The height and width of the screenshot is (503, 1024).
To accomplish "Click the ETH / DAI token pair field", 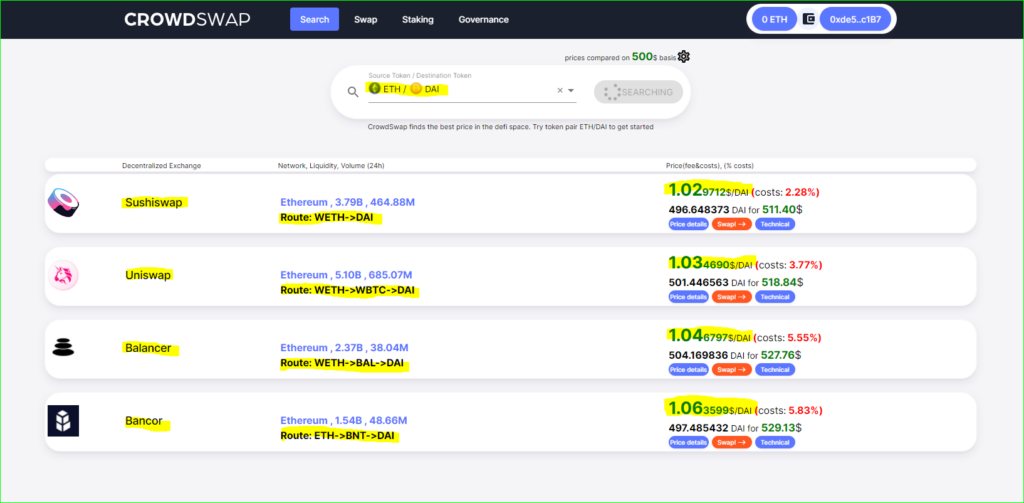I will point(472,89).
